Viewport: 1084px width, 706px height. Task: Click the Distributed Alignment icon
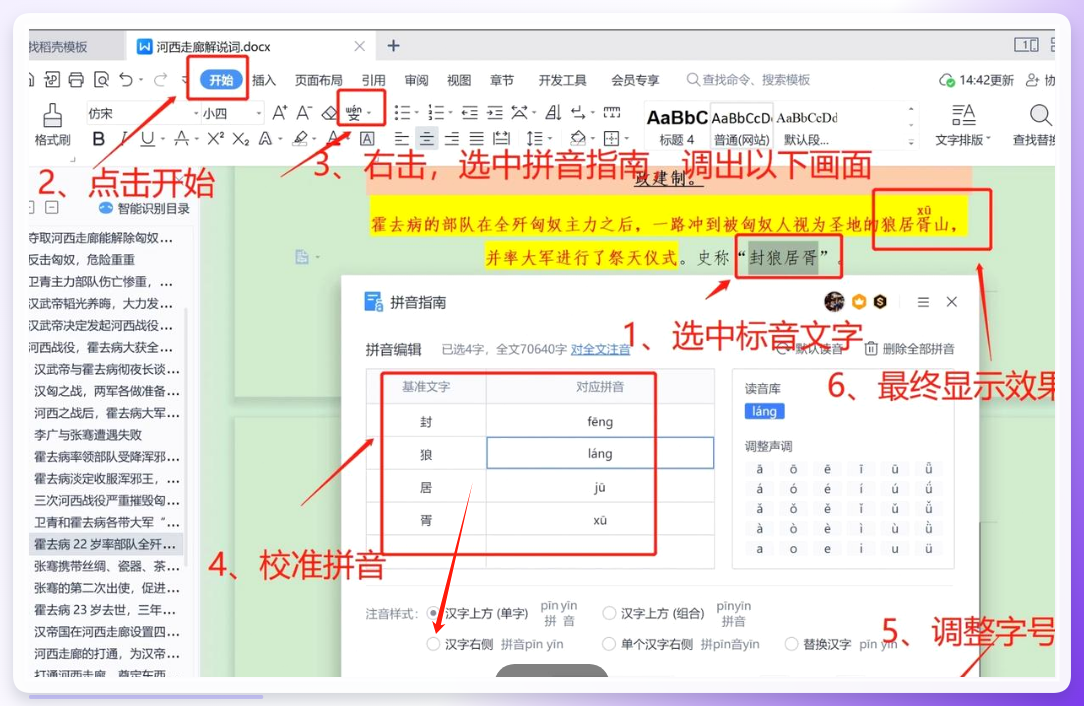pyautogui.click(x=501, y=139)
